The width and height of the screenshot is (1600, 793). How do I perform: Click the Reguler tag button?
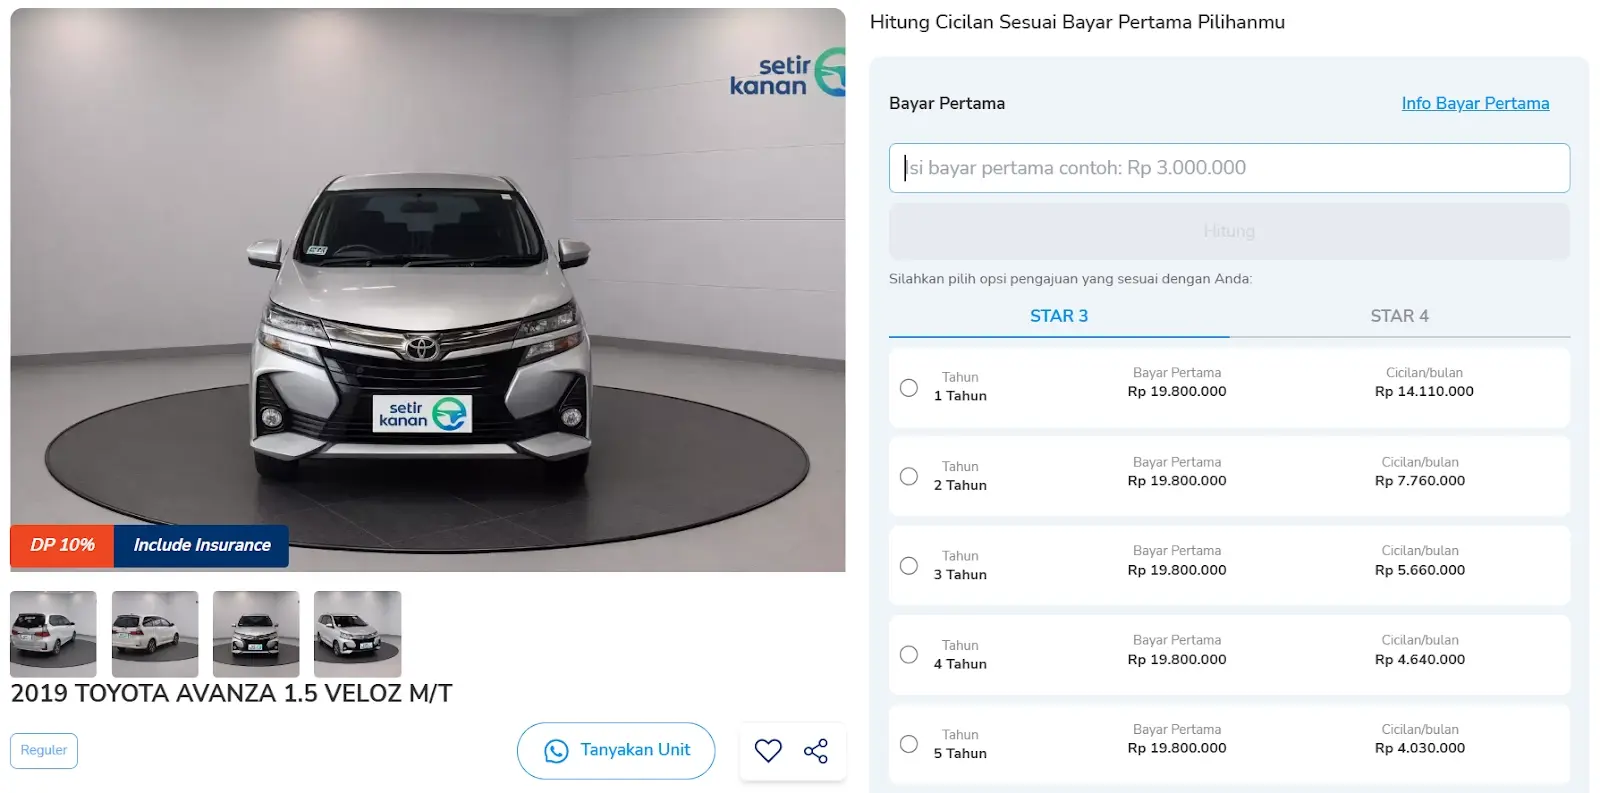pyautogui.click(x=44, y=750)
